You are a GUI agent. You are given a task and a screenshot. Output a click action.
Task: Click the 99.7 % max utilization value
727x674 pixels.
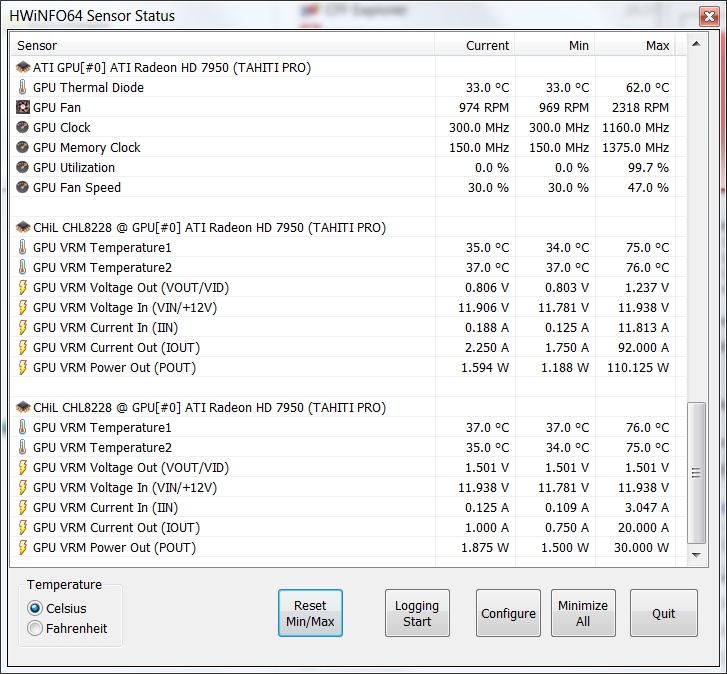[648, 167]
